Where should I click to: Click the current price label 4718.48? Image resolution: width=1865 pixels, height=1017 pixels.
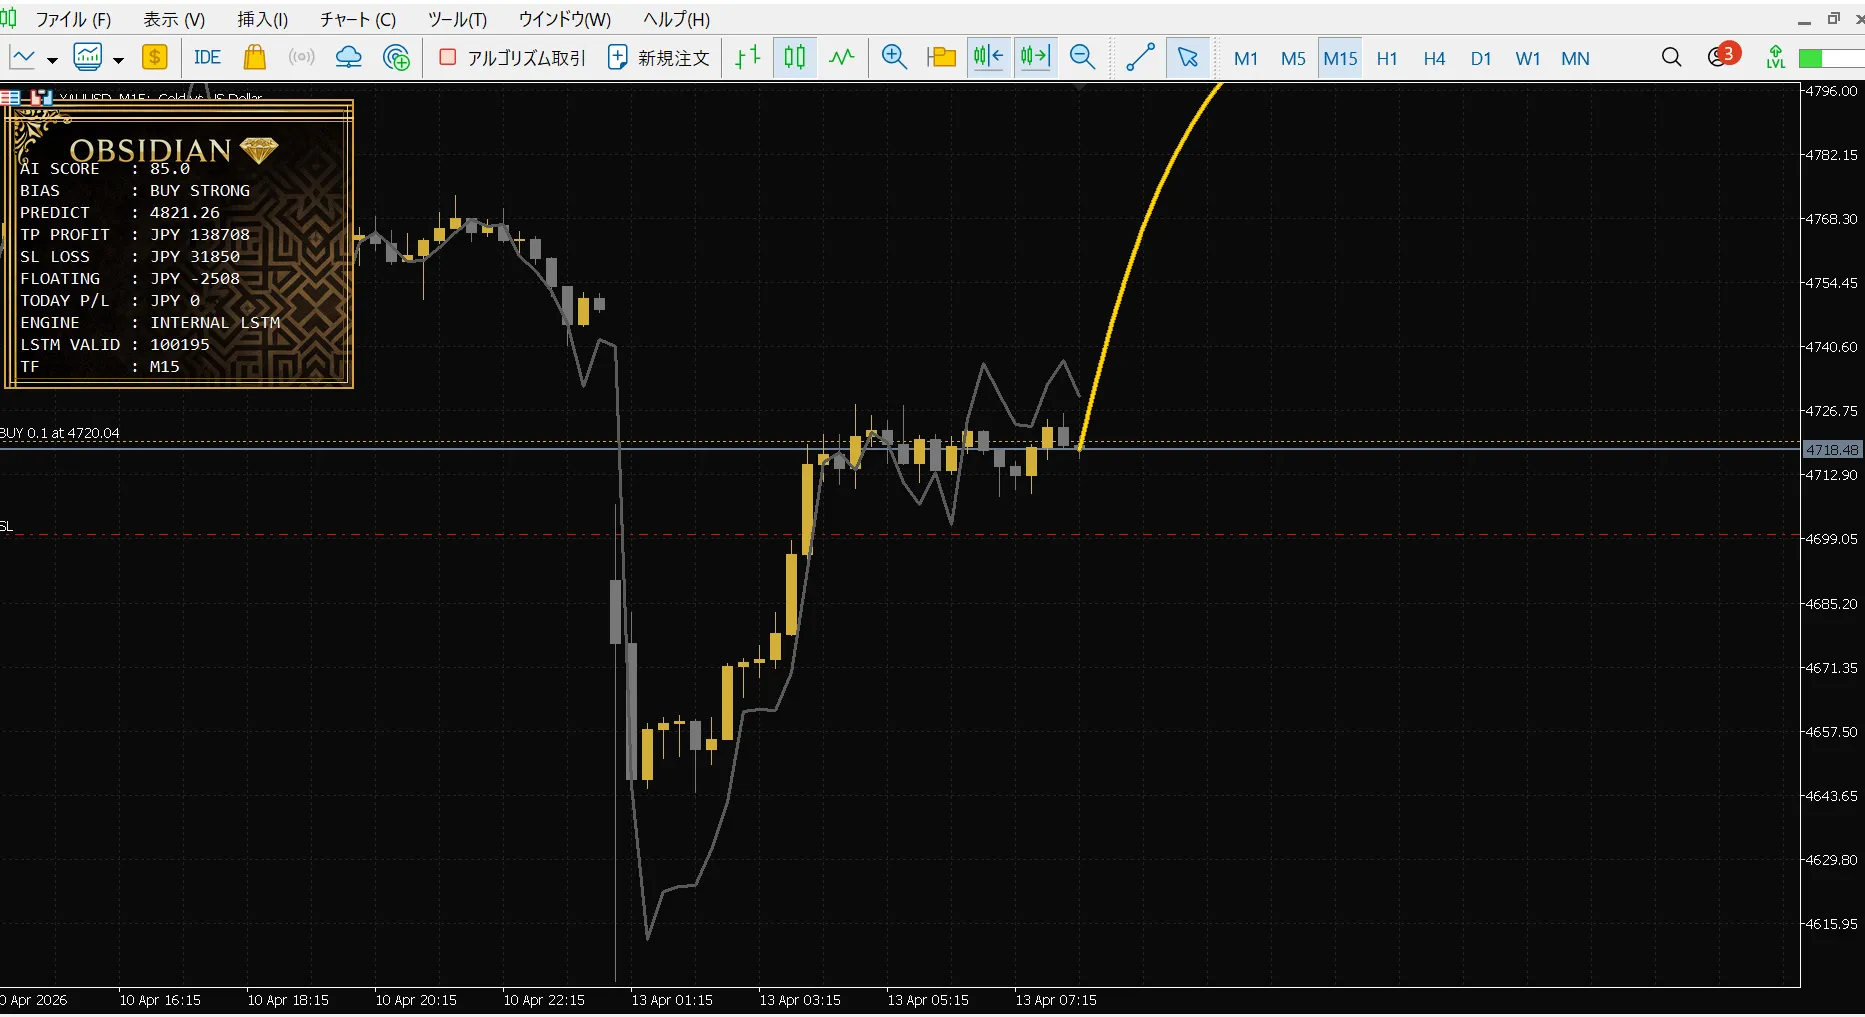(x=1832, y=450)
